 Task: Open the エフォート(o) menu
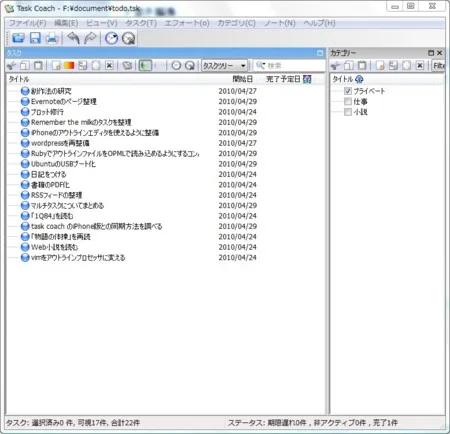point(187,23)
